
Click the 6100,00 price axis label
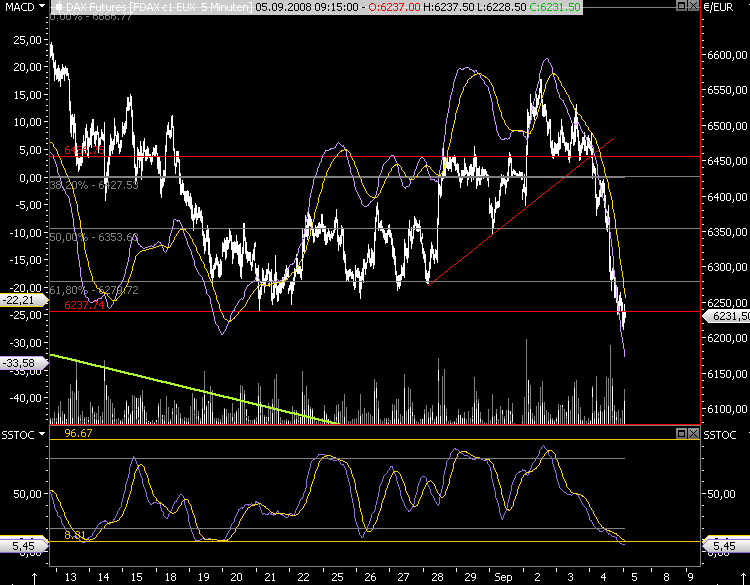pyautogui.click(x=727, y=409)
